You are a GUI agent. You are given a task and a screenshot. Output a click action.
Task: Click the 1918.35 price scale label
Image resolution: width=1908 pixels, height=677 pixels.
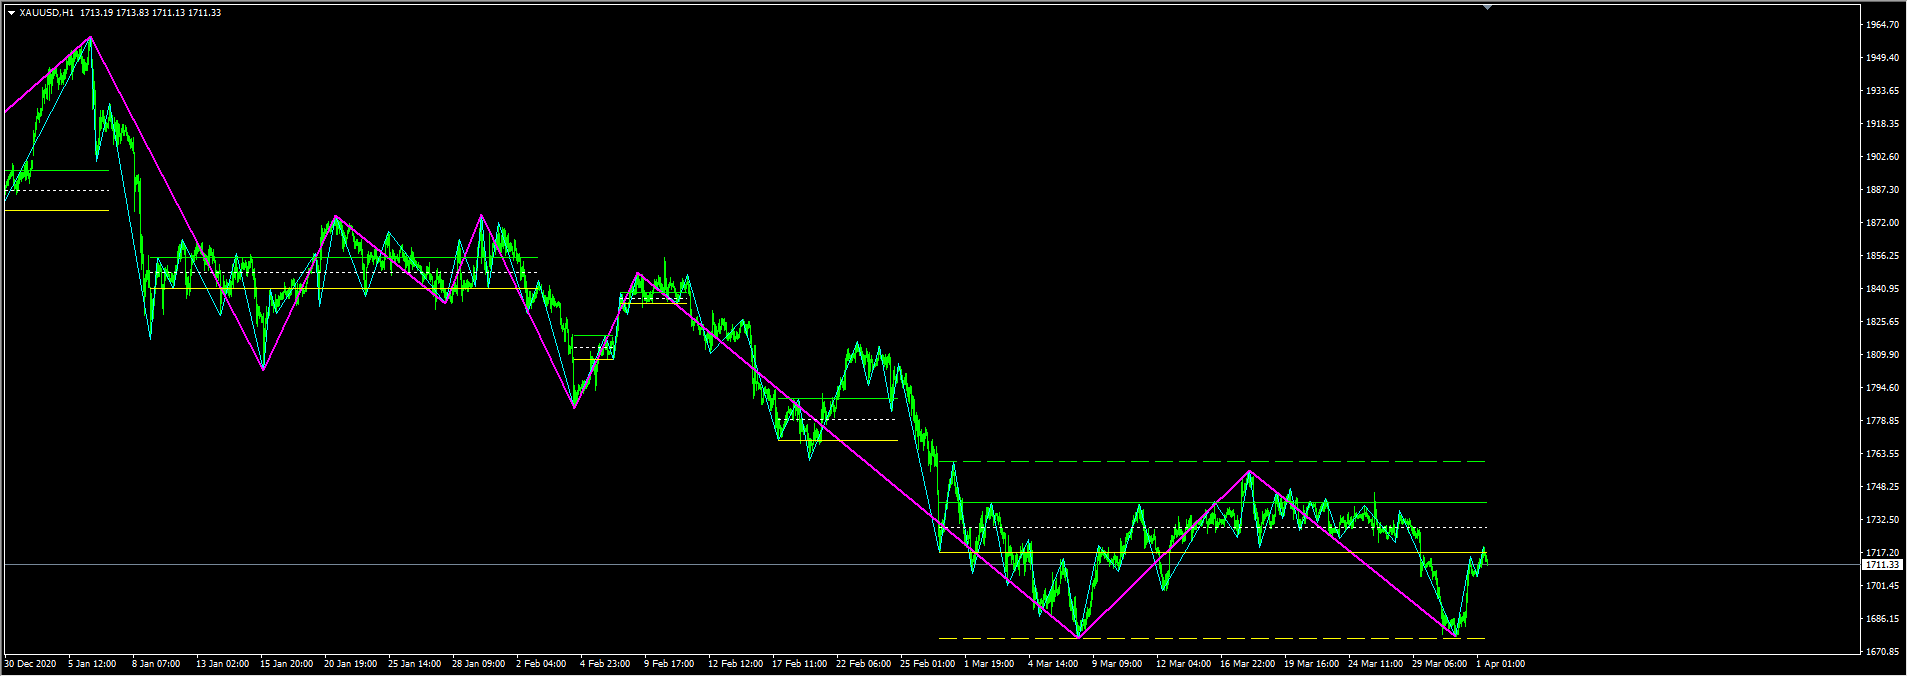coord(1881,124)
